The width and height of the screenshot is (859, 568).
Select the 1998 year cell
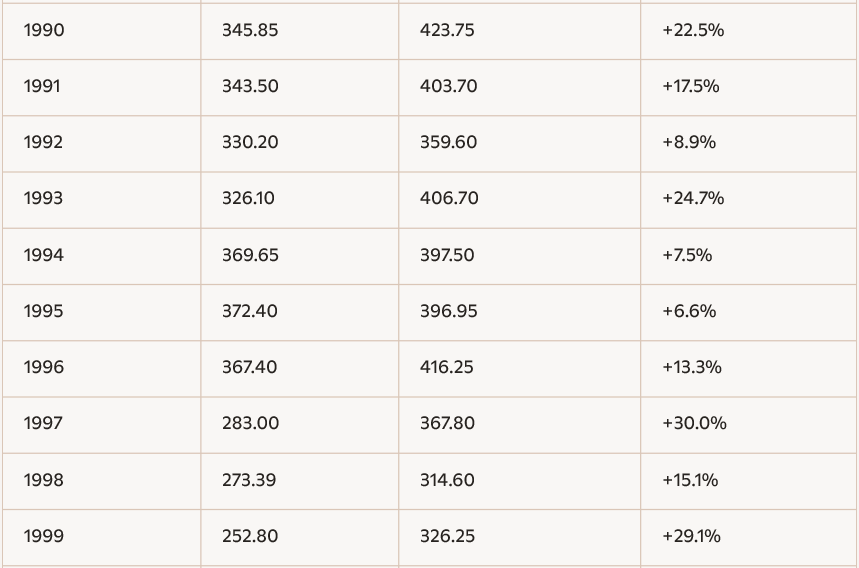click(43, 480)
